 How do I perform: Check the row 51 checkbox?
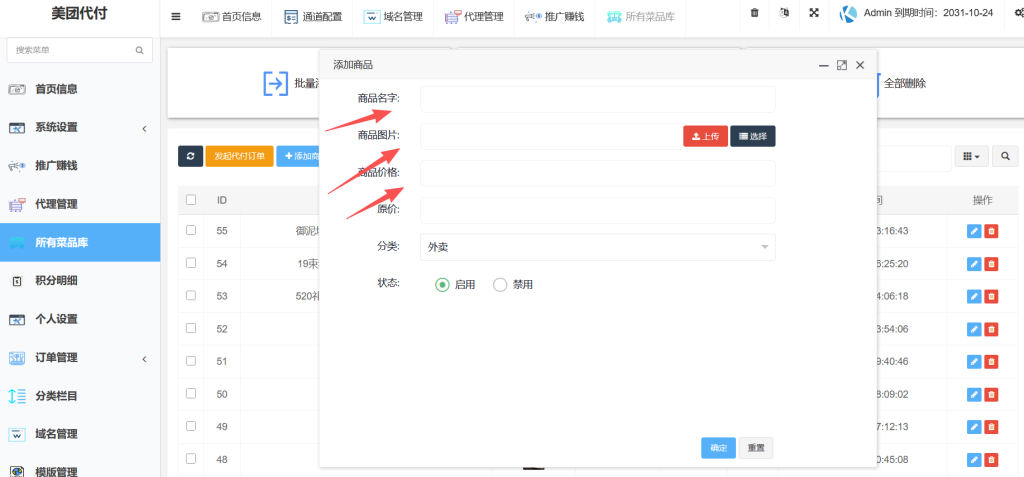tap(191, 361)
